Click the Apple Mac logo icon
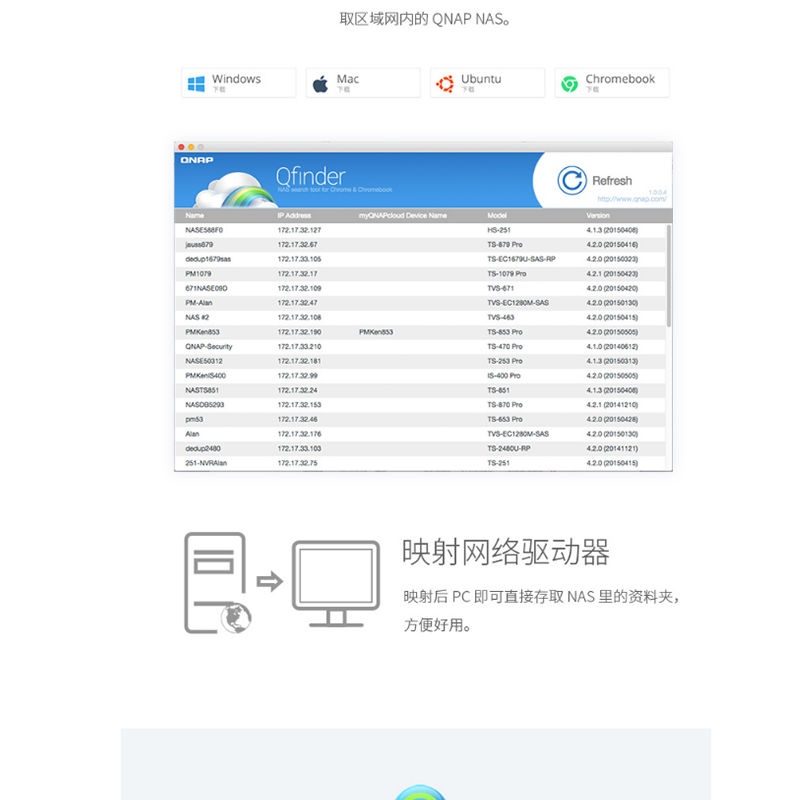This screenshot has height=800, width=800. click(x=320, y=83)
